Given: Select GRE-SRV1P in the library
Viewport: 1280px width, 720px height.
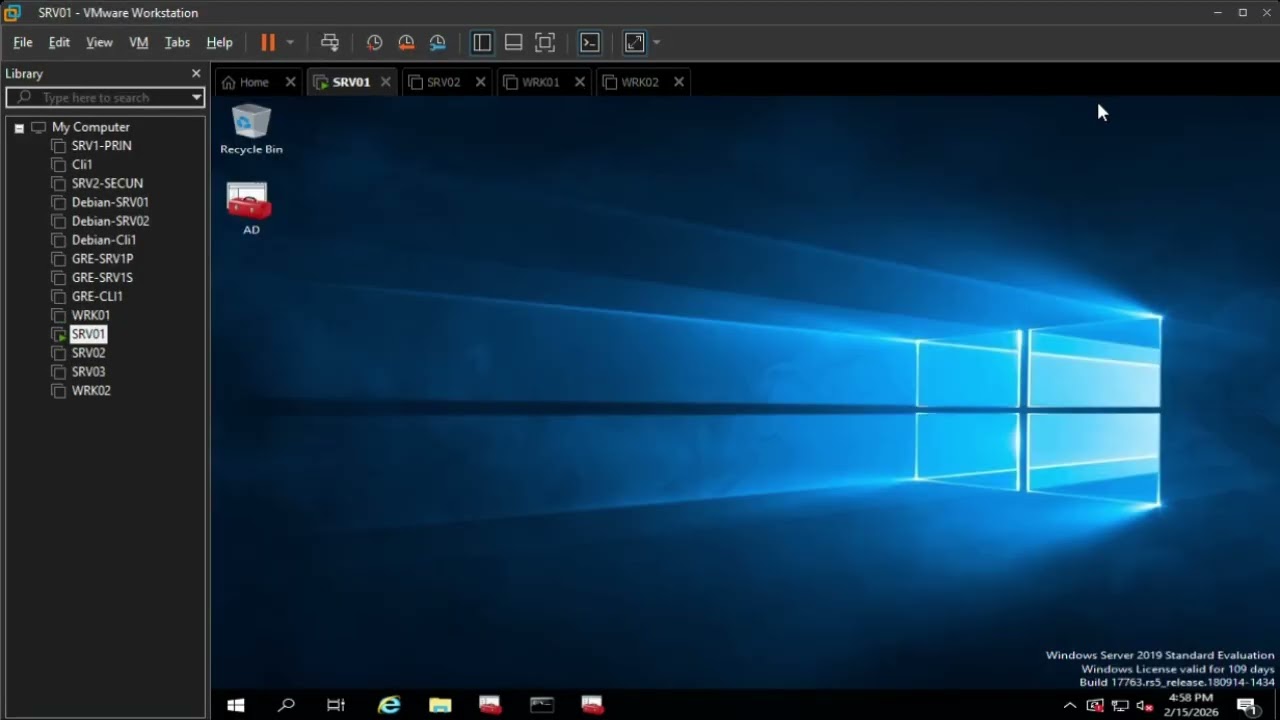Looking at the screenshot, I should [x=102, y=259].
